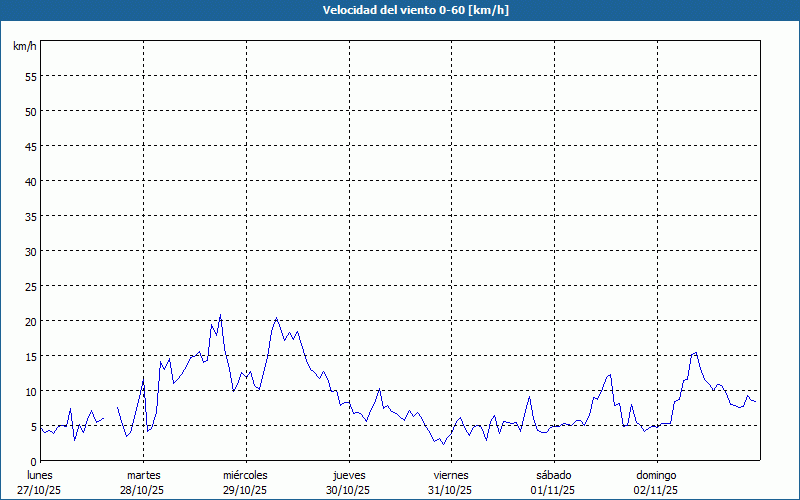Select the 'martes' day label
This screenshot has width=800, height=500.
coord(143,475)
